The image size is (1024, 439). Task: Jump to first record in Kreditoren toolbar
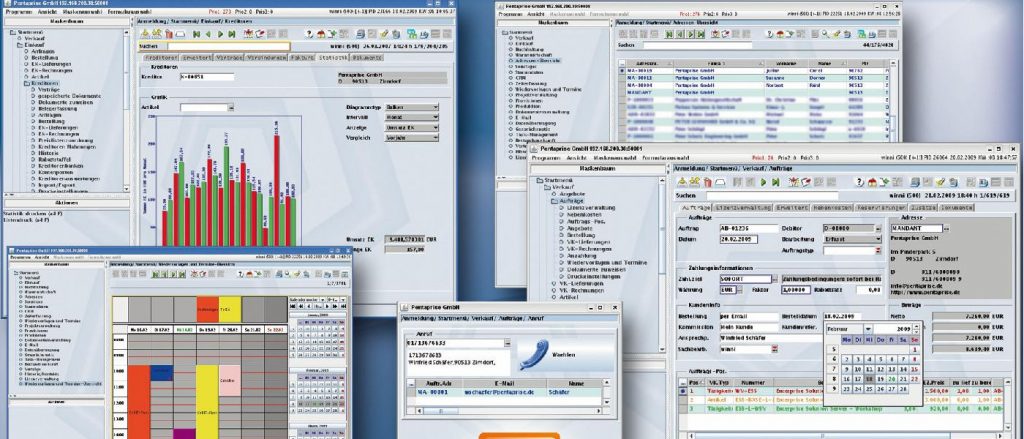point(198,33)
